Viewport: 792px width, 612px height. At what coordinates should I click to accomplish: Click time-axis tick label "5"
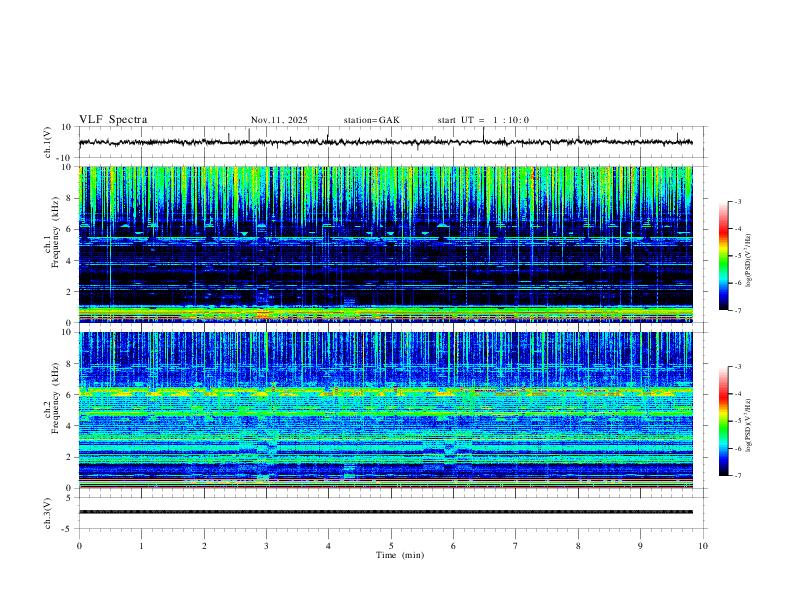(x=391, y=546)
